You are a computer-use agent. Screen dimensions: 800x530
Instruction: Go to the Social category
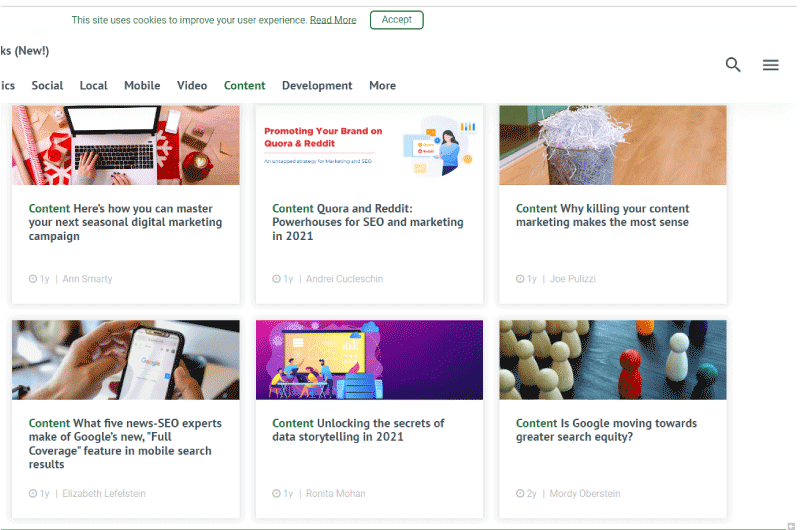[47, 85]
